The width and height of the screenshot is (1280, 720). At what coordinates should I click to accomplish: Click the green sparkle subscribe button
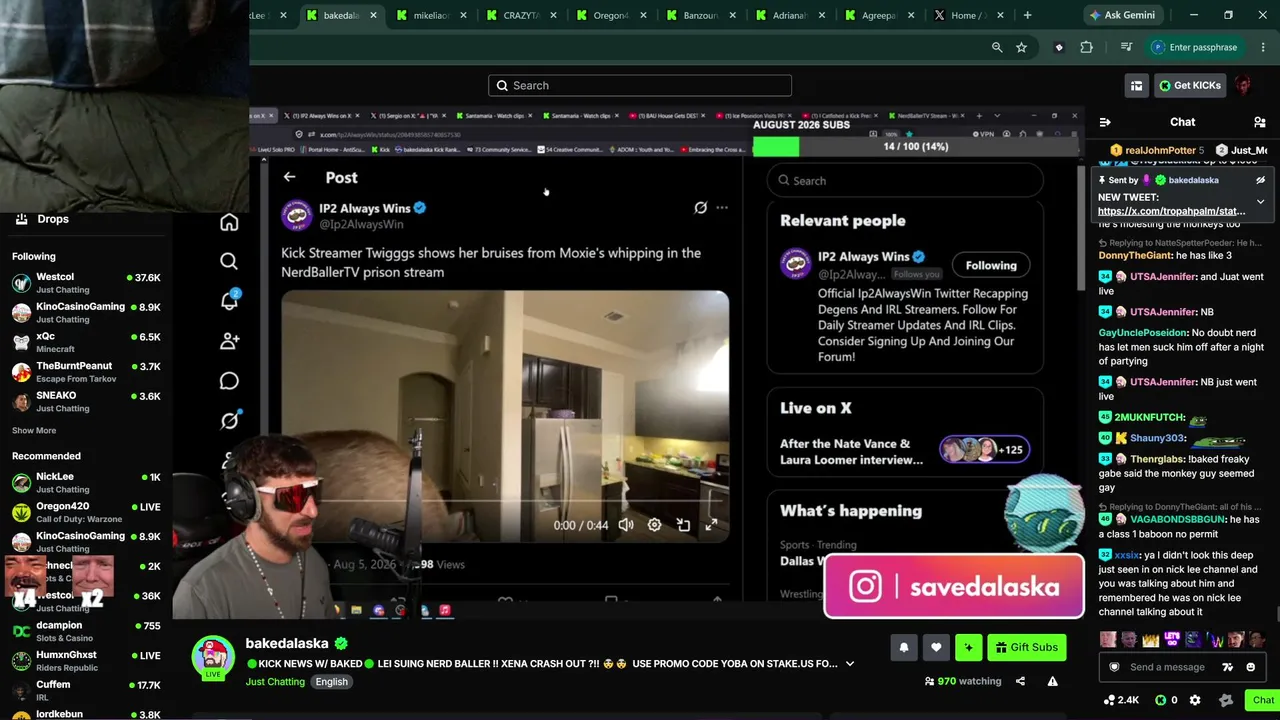tap(968, 647)
